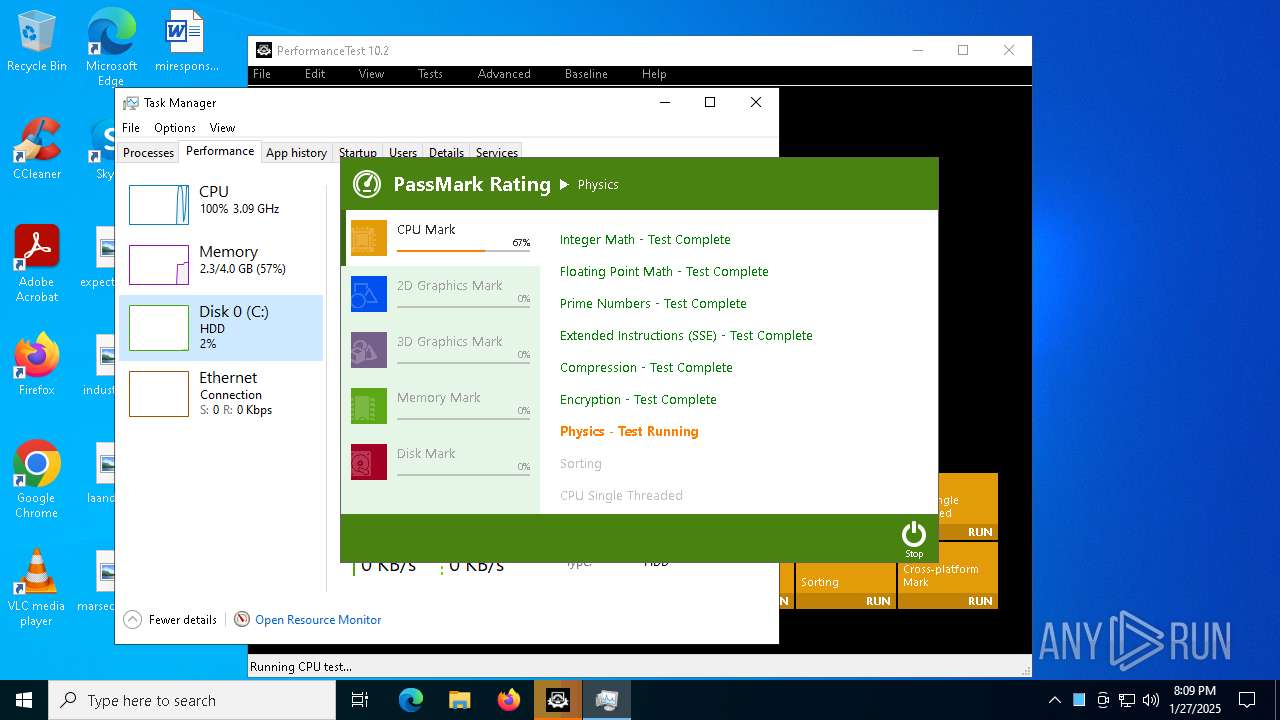Open the notification center
The image size is (1280, 720).
[1247, 700]
